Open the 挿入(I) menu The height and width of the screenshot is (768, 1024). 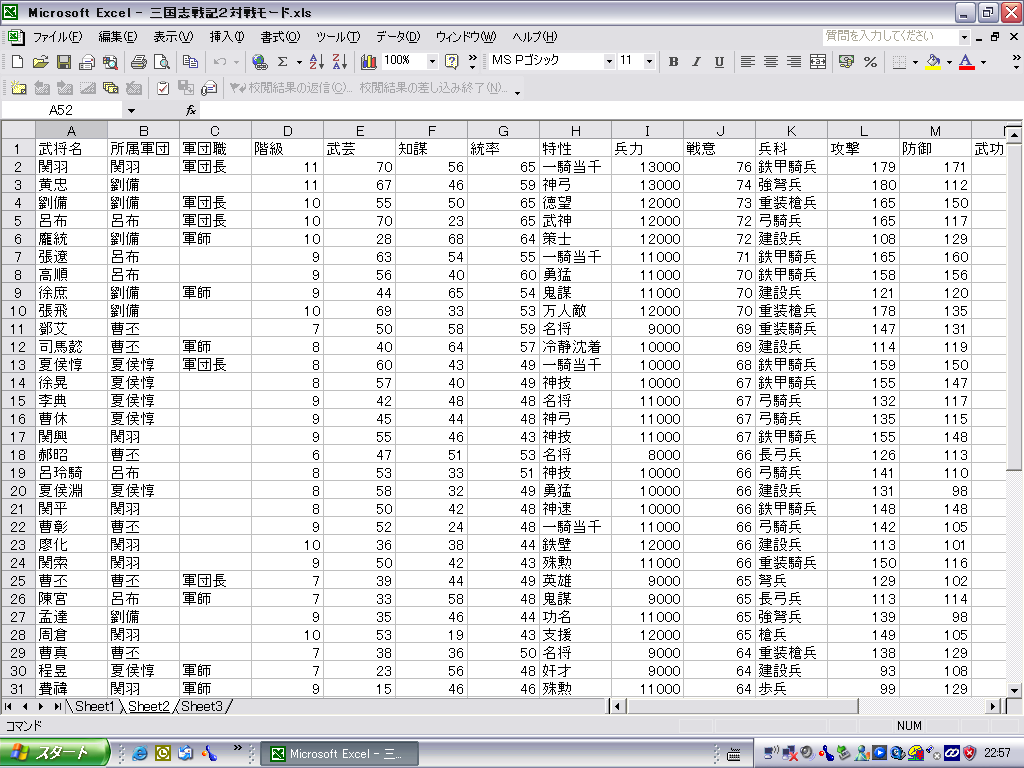click(227, 37)
